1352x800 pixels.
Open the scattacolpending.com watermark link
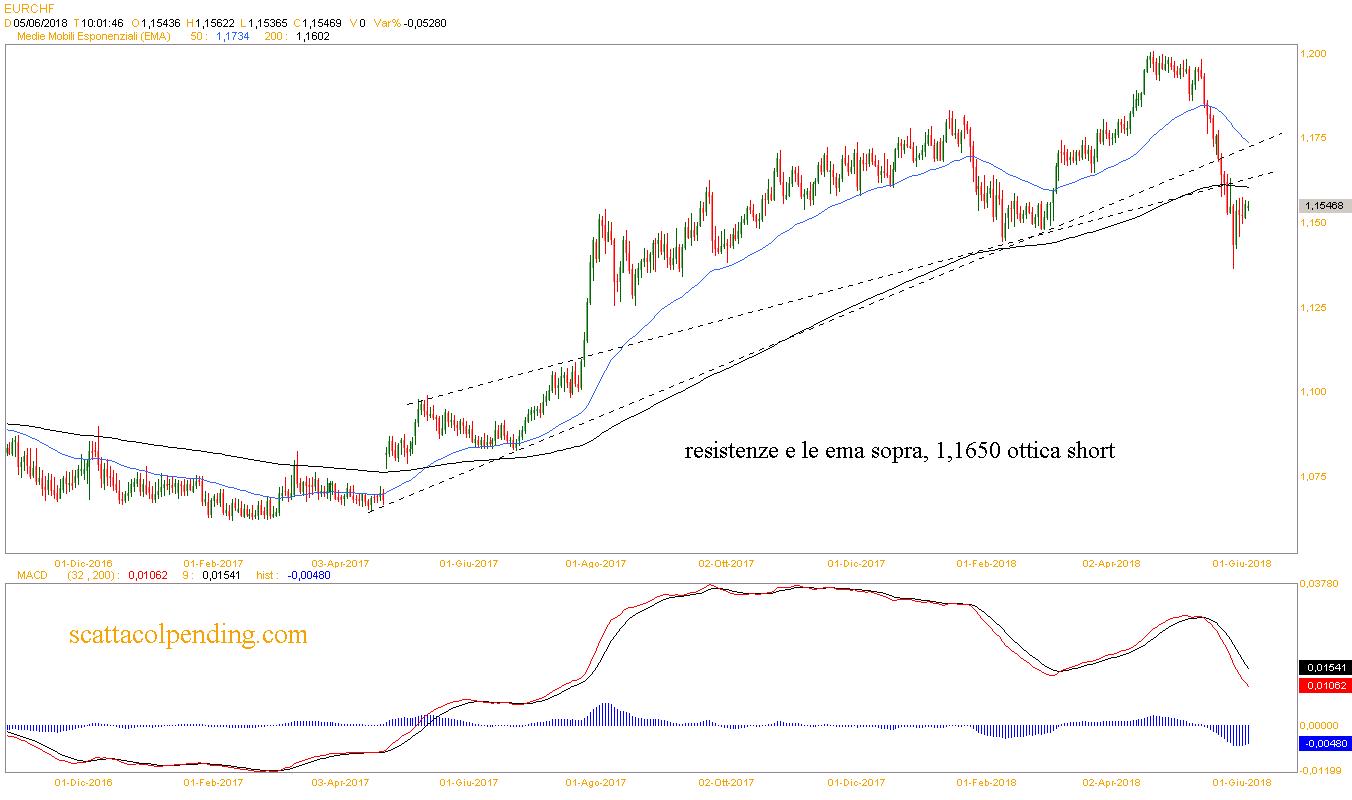tap(188, 635)
